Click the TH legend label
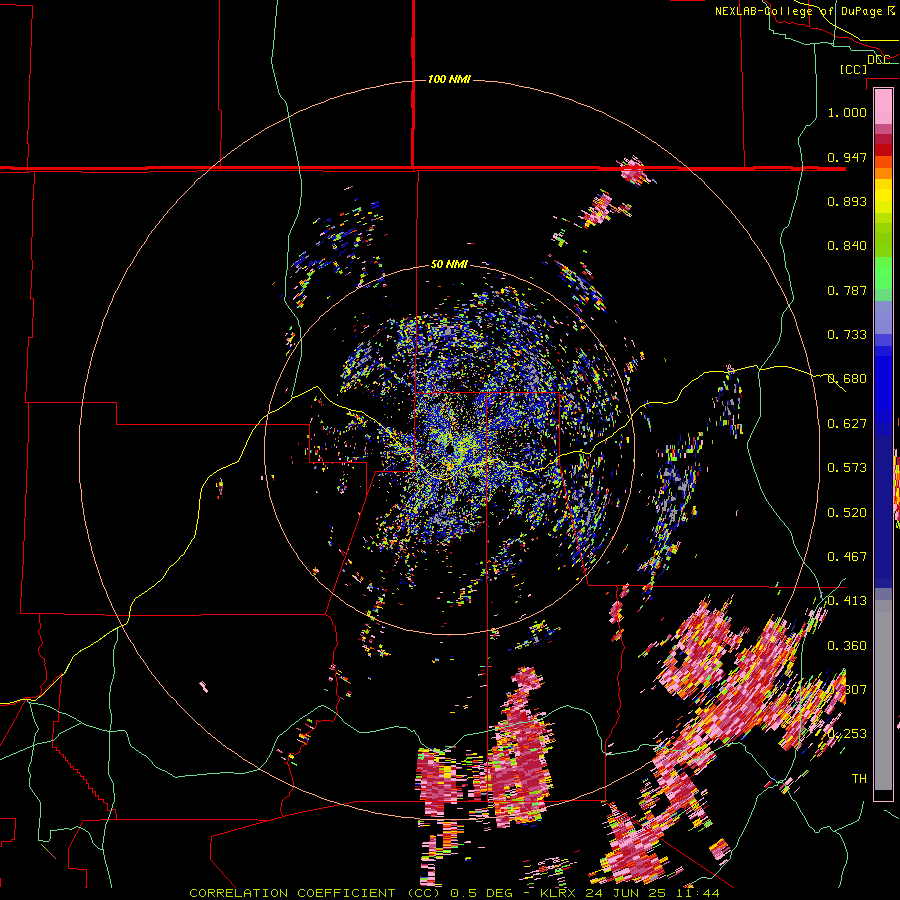Screen dimensions: 900x900 coord(859,778)
